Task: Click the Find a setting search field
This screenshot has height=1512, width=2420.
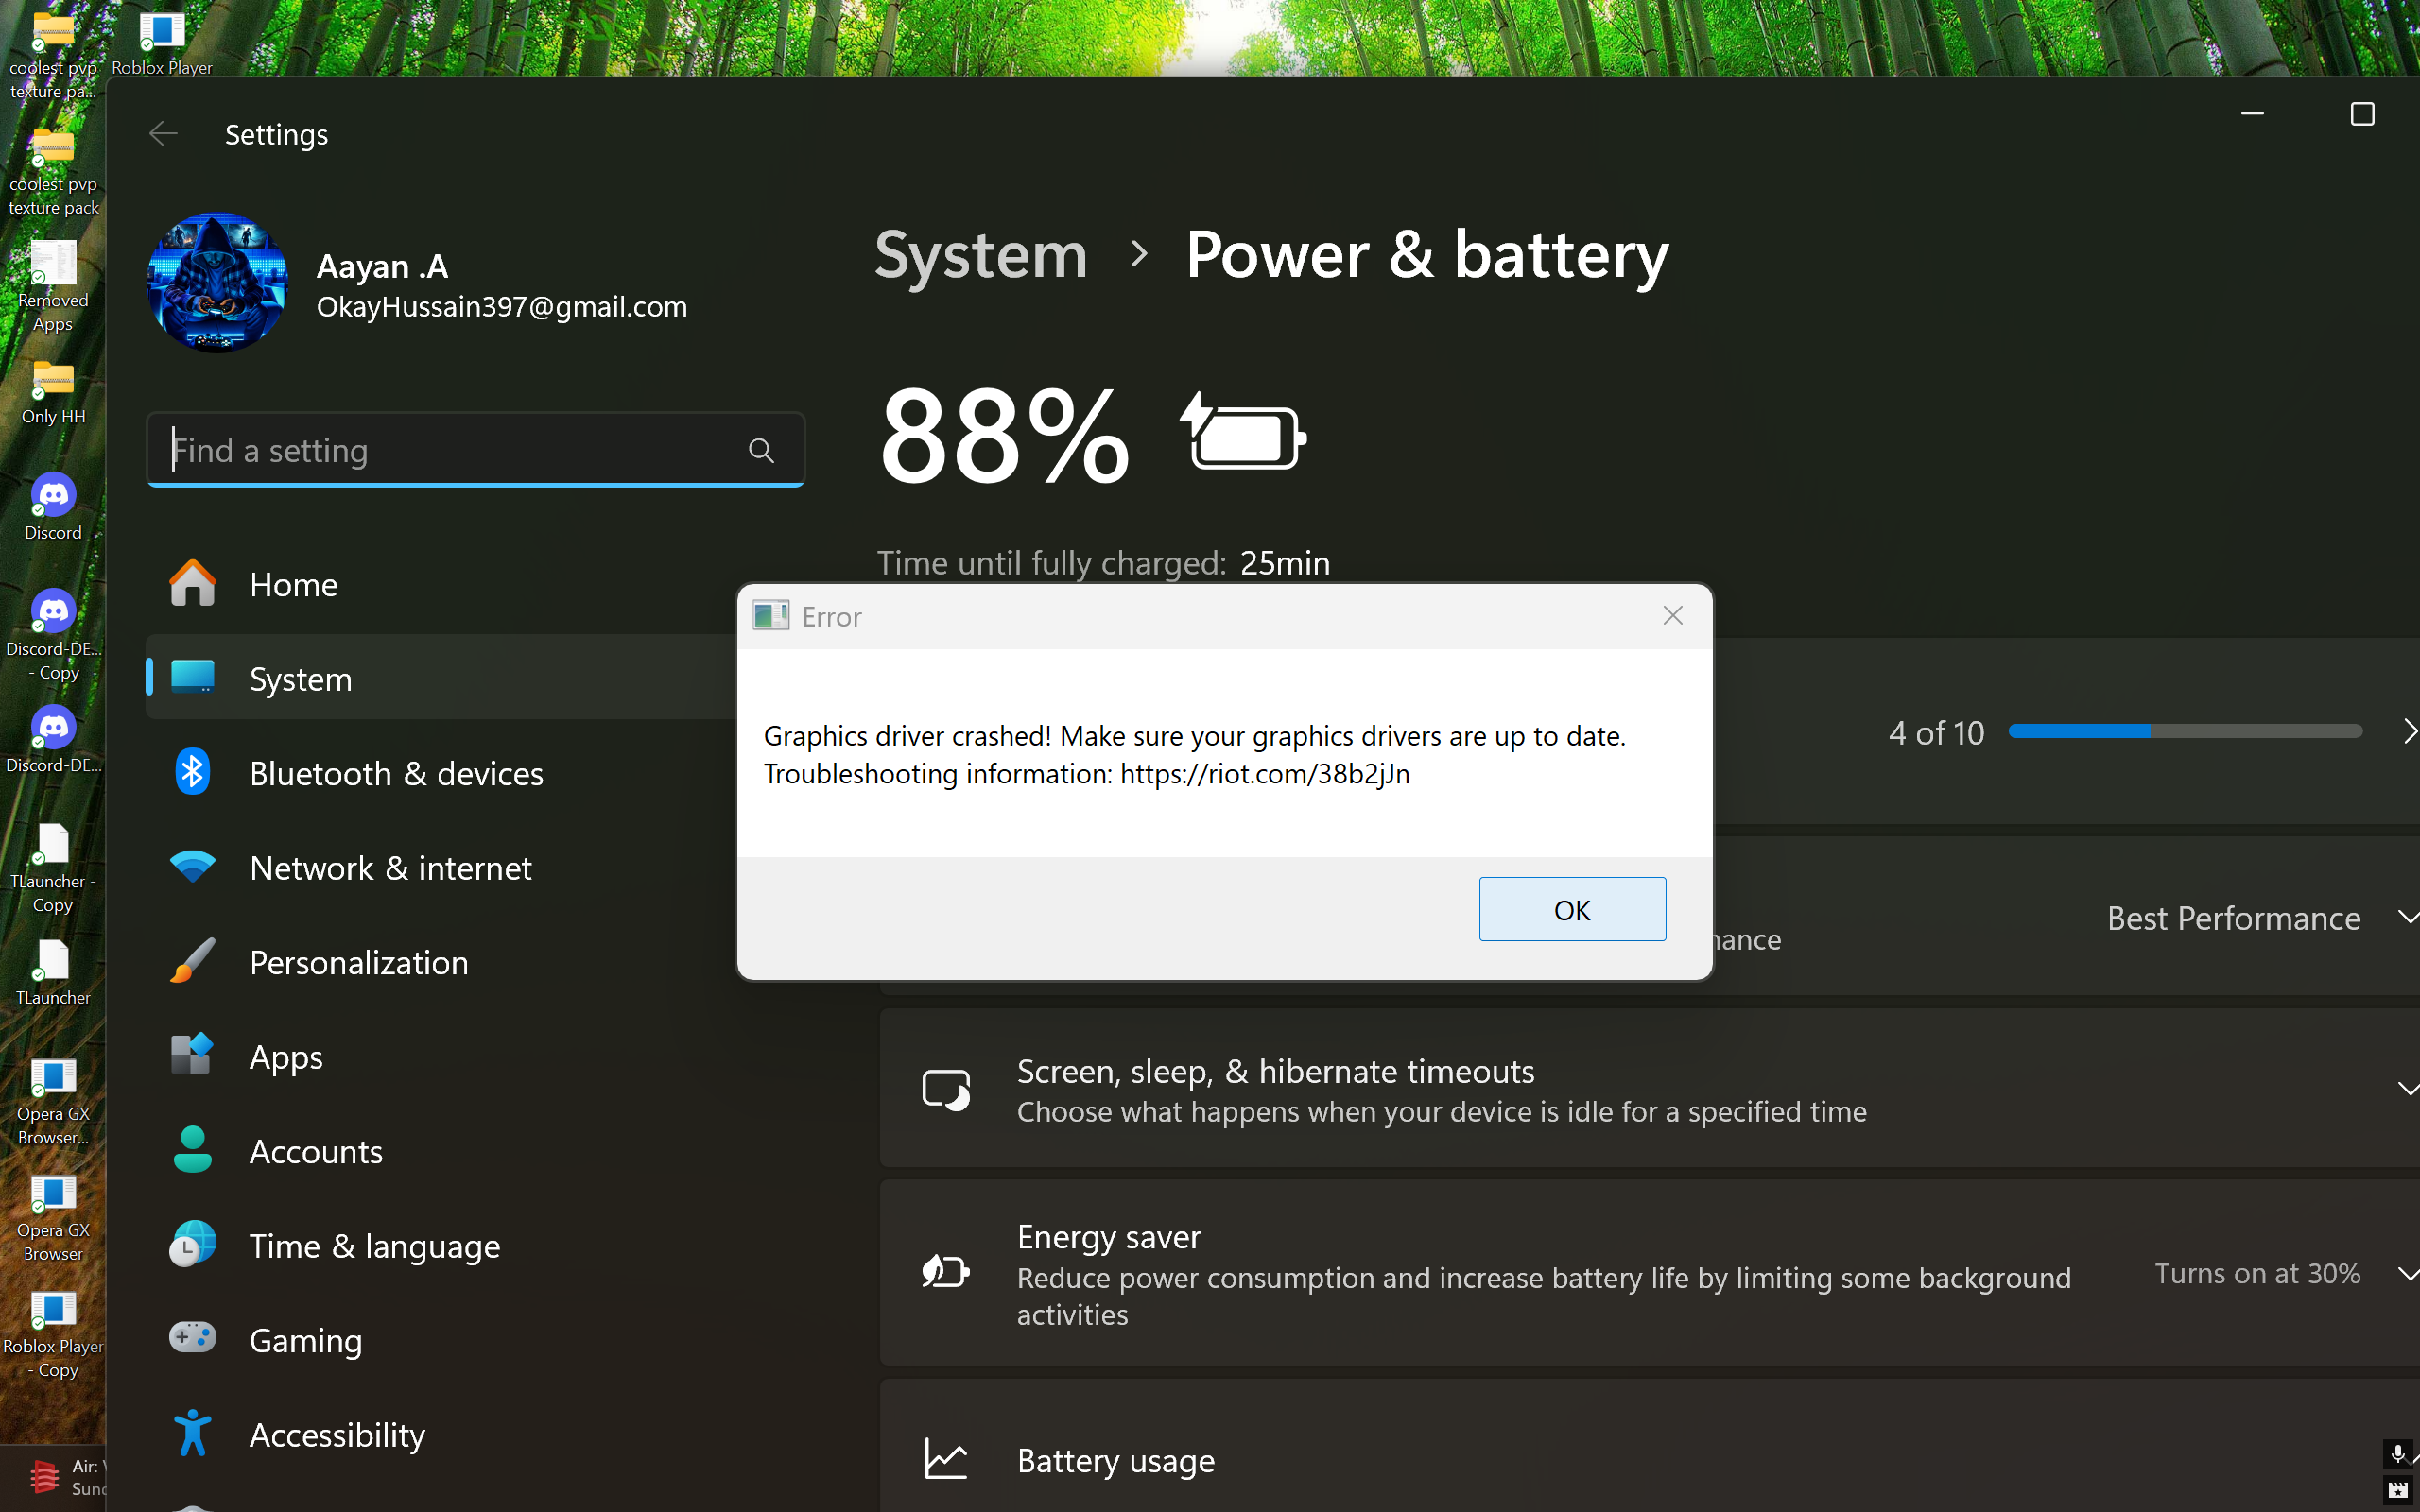Action: (450, 451)
